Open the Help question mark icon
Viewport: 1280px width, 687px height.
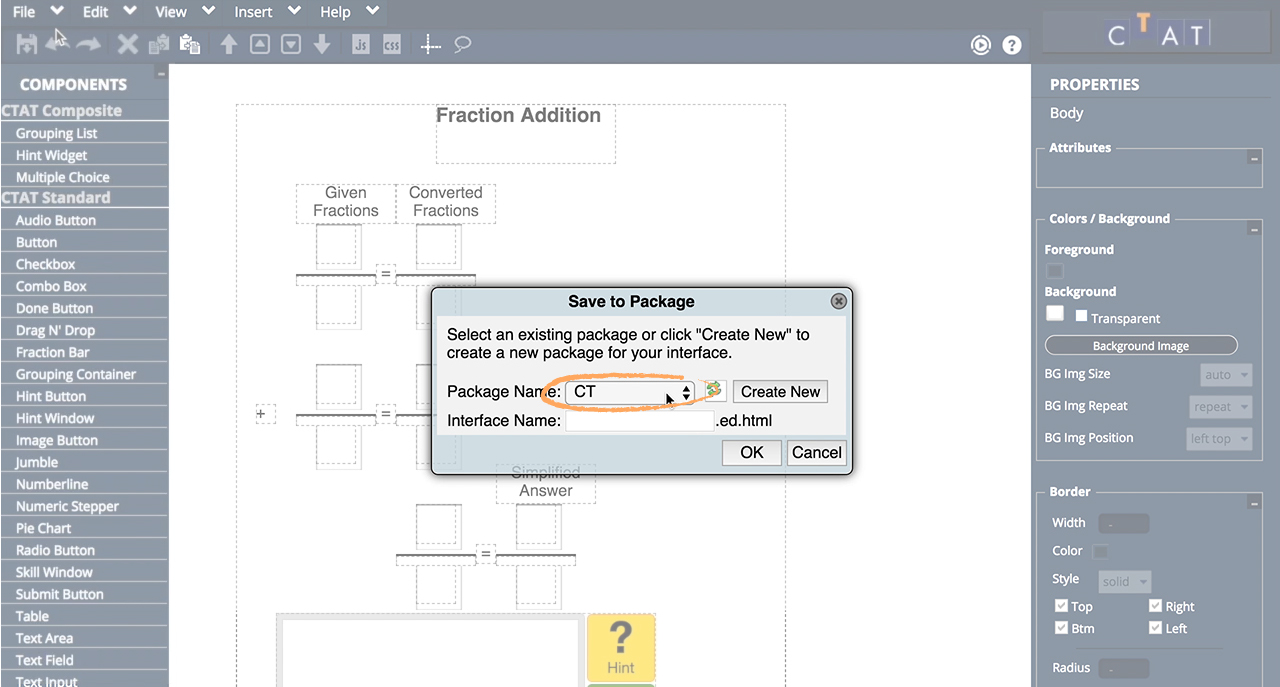tap(1011, 44)
